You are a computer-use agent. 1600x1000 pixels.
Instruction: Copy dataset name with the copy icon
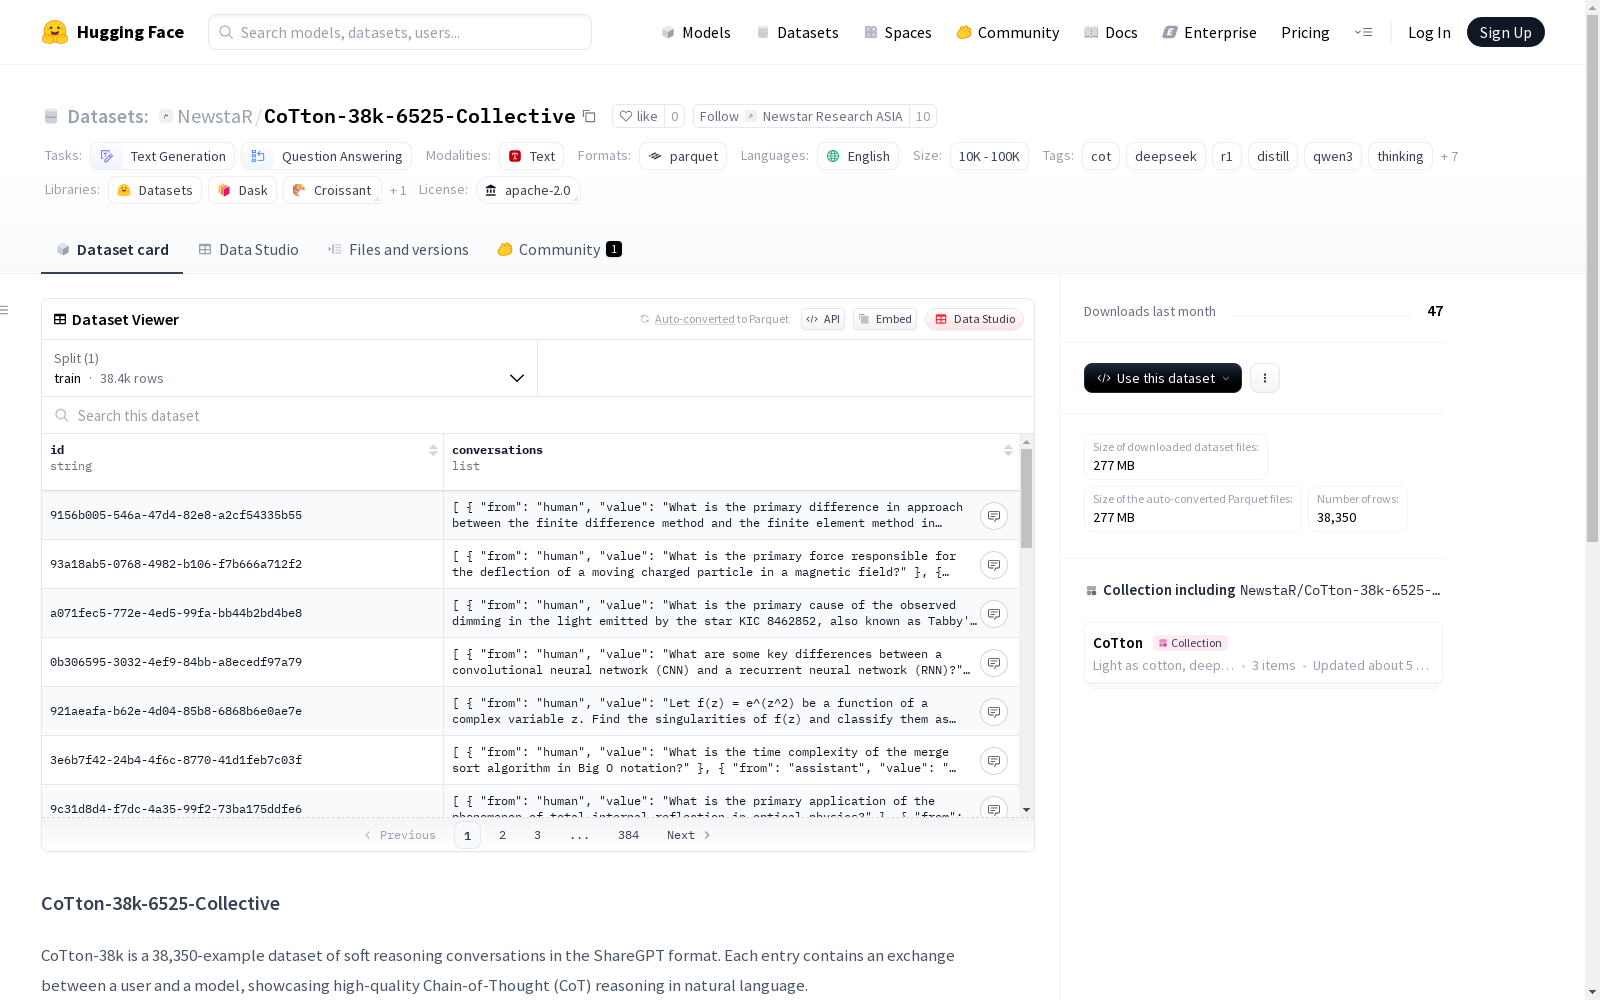[590, 117]
